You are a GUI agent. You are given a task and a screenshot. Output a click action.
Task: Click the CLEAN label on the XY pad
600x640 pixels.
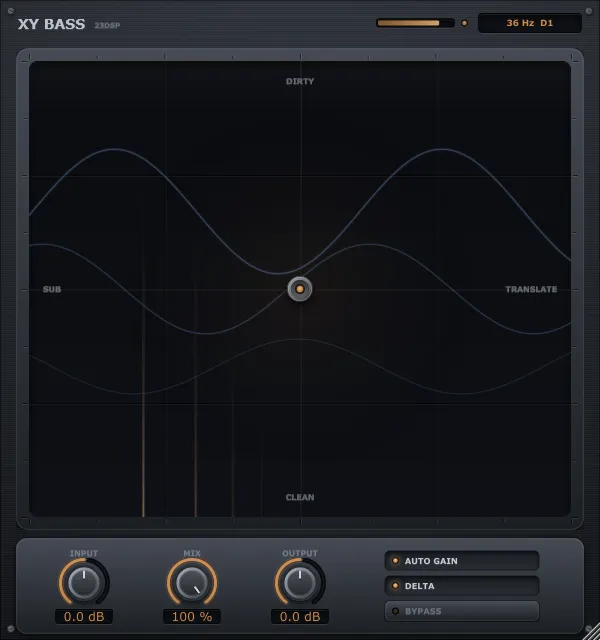coord(300,497)
